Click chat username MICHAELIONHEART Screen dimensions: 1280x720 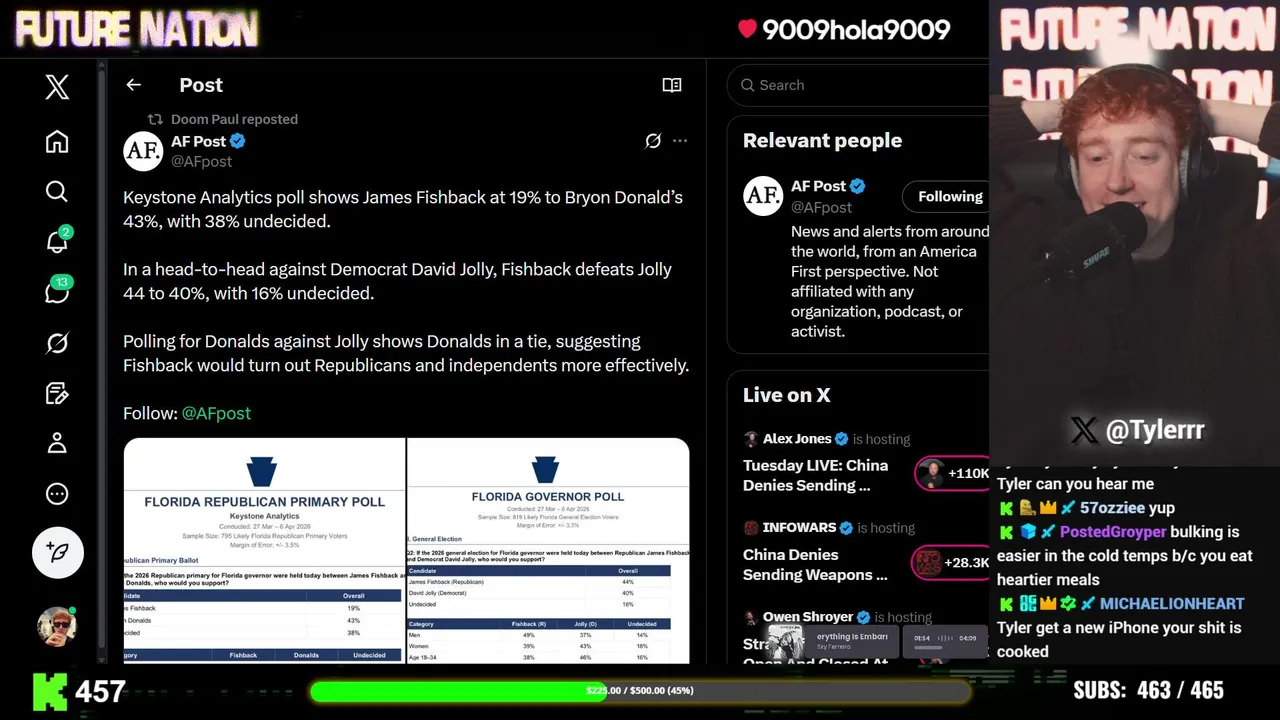click(1172, 604)
